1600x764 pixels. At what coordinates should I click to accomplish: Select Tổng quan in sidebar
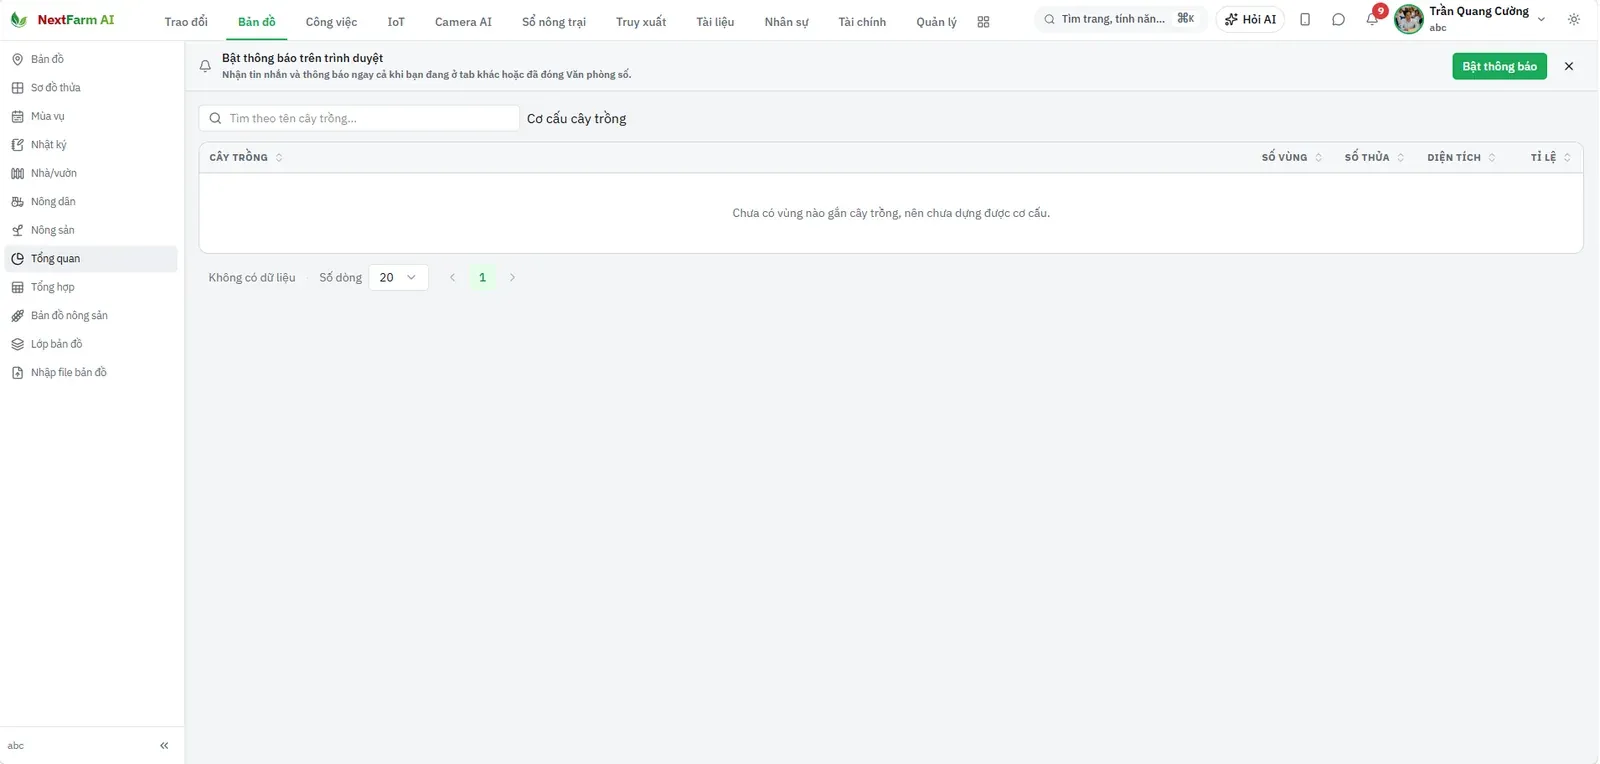pos(91,259)
